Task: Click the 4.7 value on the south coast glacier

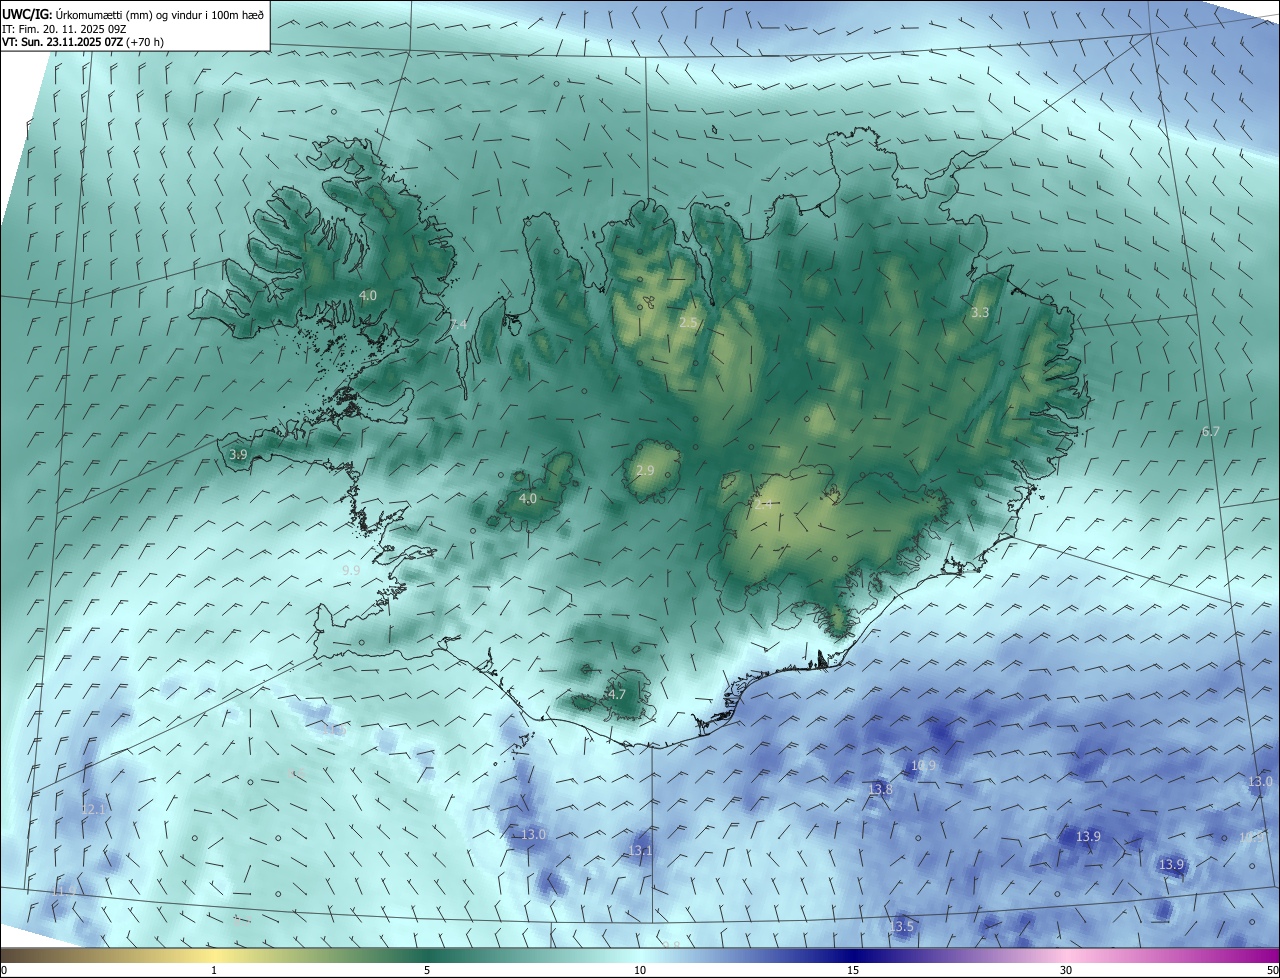Action: 617,695
